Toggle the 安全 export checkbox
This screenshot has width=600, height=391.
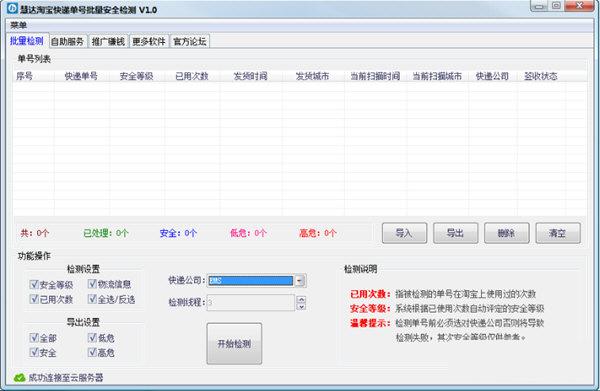pos(34,352)
